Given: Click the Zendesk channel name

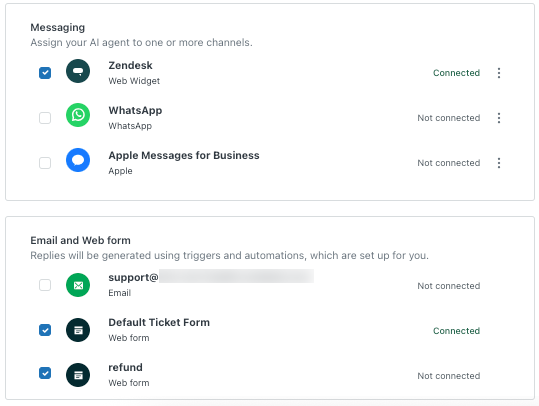Looking at the screenshot, I should pos(130,65).
